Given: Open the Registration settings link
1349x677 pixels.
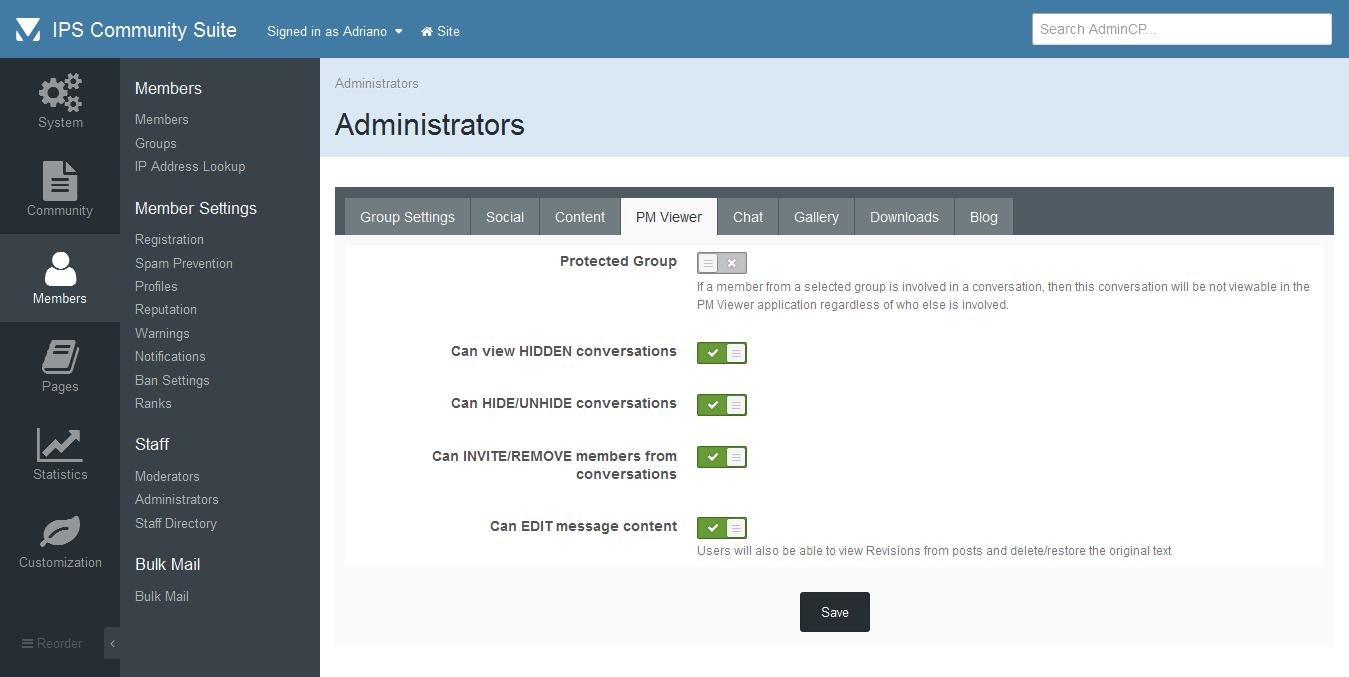Looking at the screenshot, I should point(169,239).
